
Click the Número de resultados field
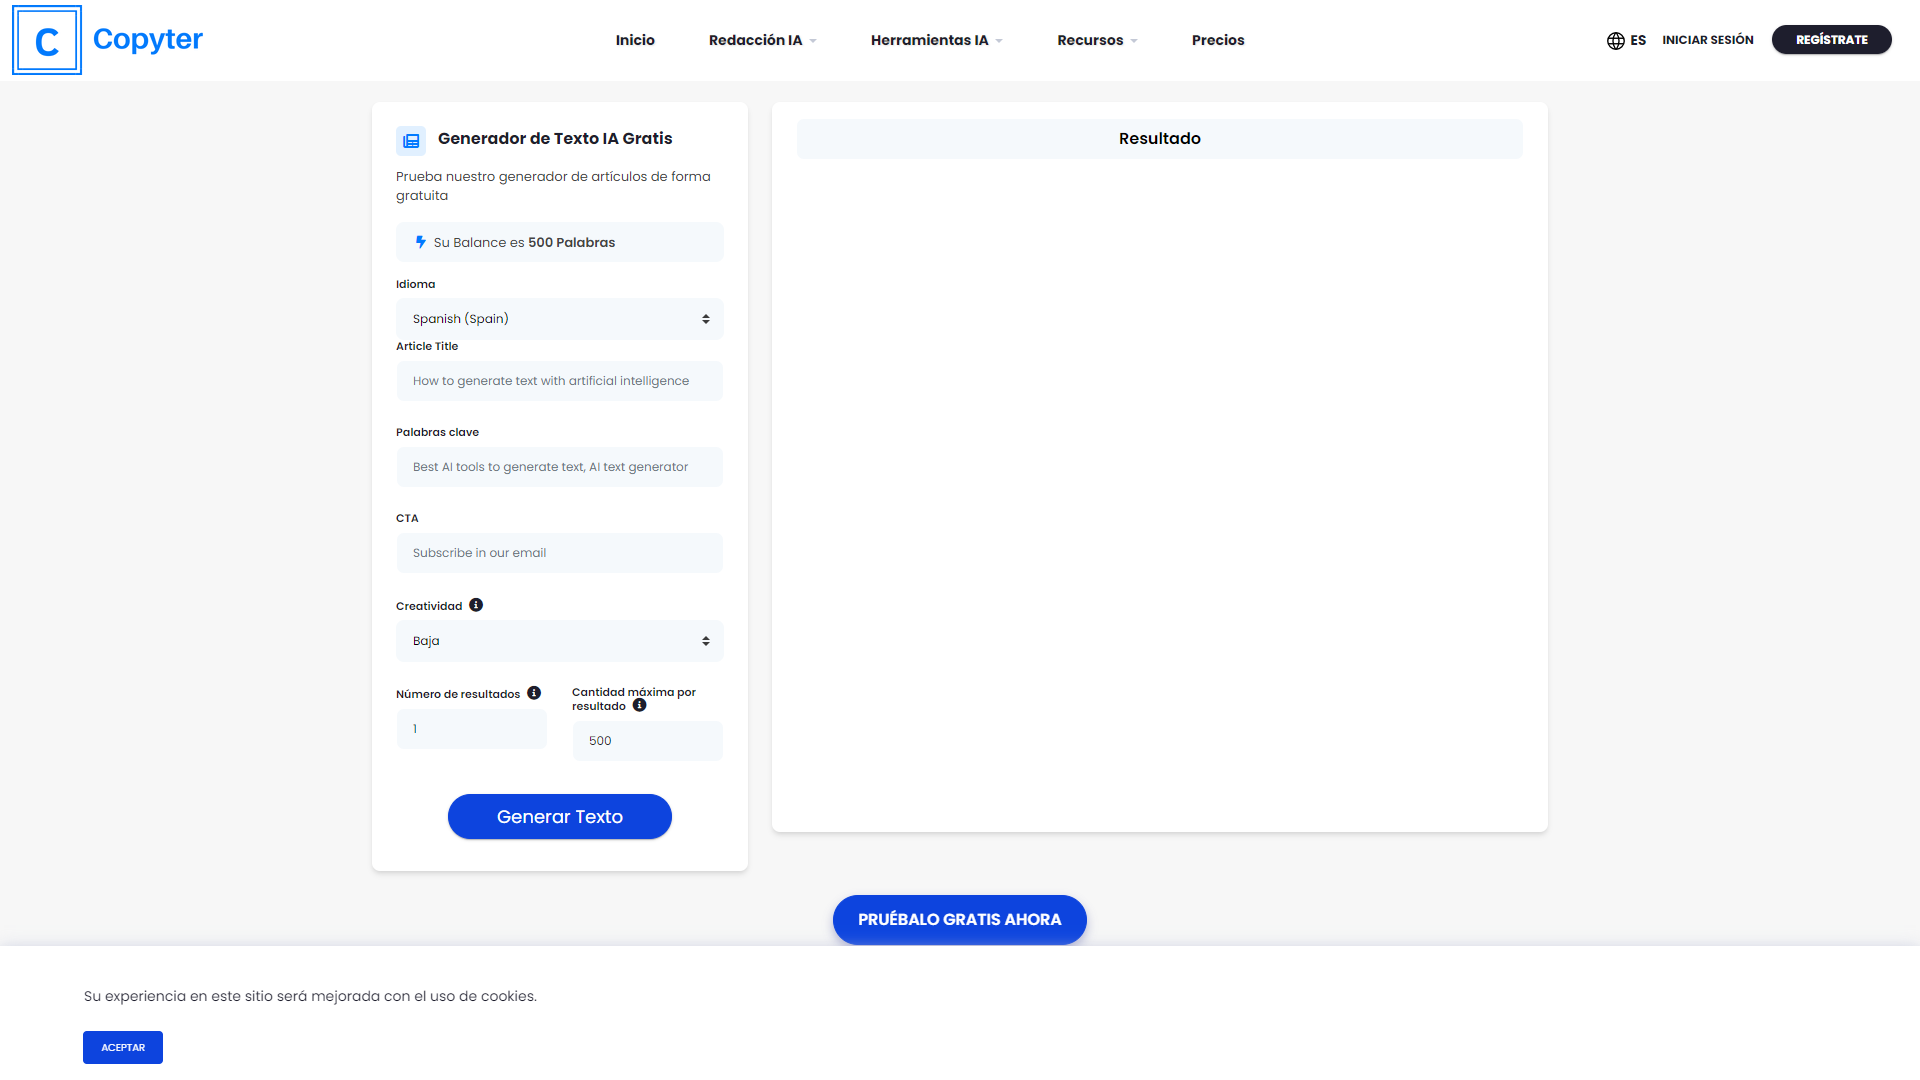[472, 729]
